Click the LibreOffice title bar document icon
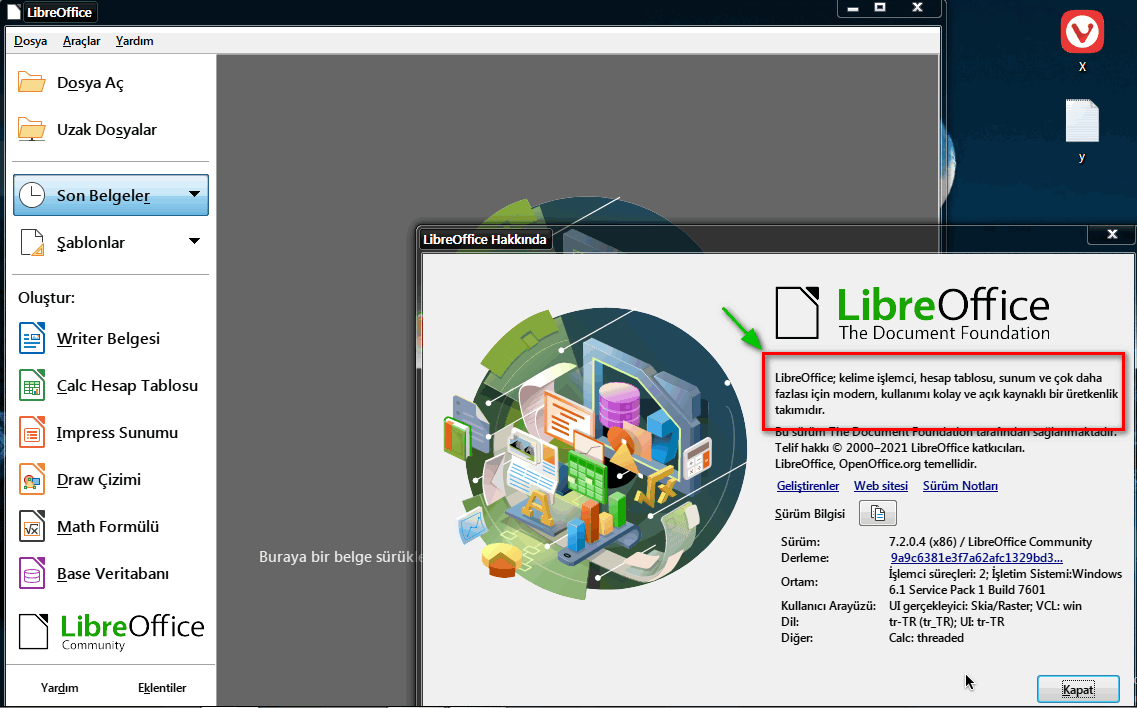 (x=12, y=12)
